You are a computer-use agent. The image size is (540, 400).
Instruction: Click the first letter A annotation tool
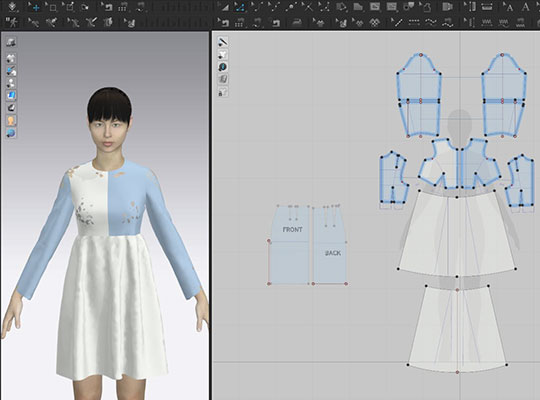pos(508,7)
